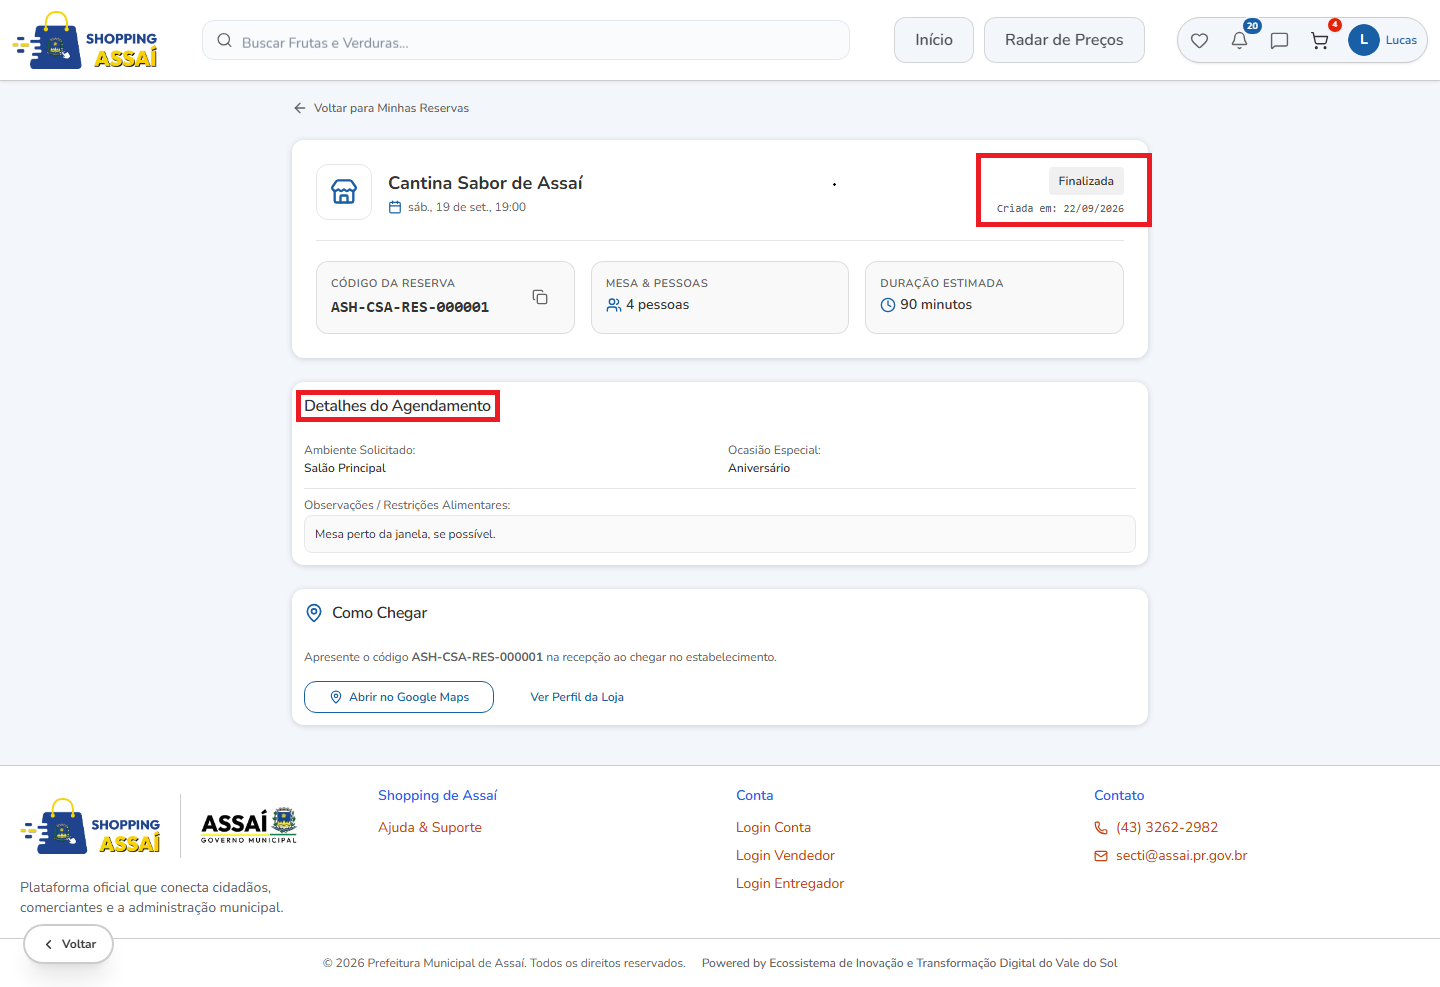Click the Shopping Assaí header logo
The width and height of the screenshot is (1440, 987).
85,41
